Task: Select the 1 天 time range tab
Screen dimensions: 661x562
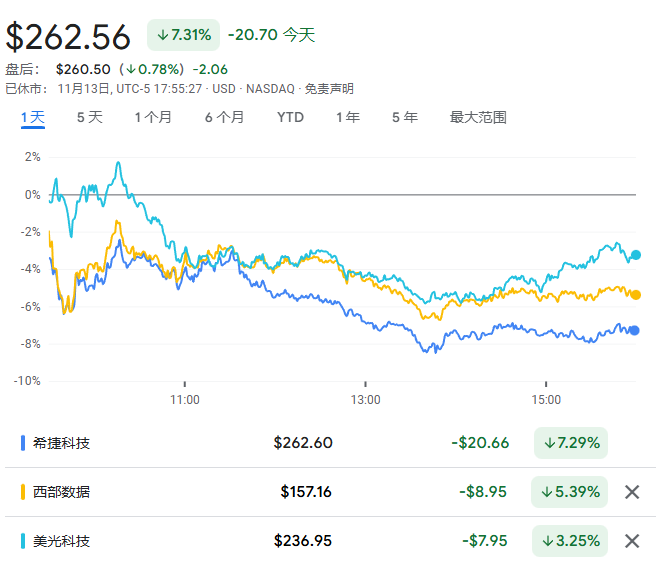Action: pos(33,117)
